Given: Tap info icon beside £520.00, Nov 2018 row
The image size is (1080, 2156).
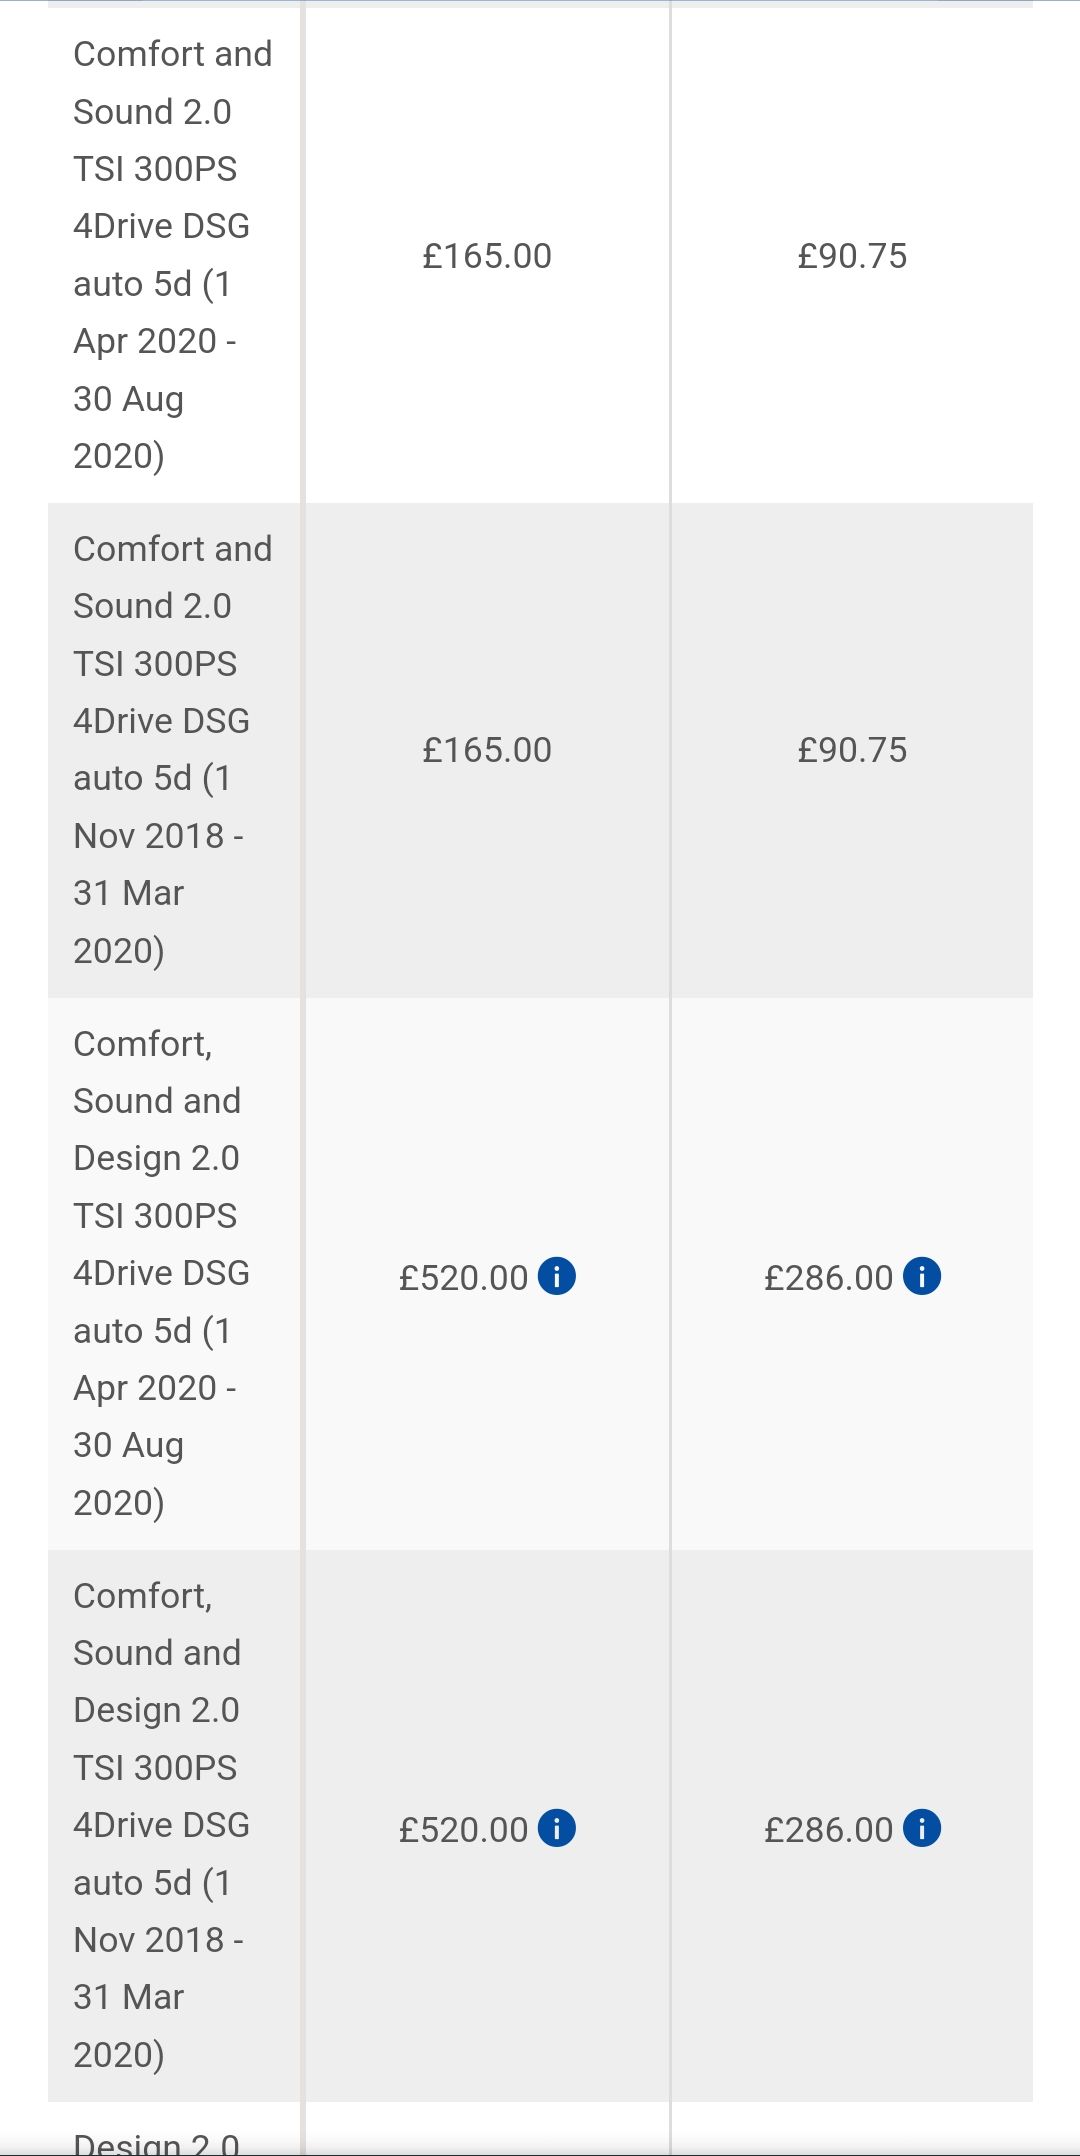Looking at the screenshot, I should click(557, 1828).
